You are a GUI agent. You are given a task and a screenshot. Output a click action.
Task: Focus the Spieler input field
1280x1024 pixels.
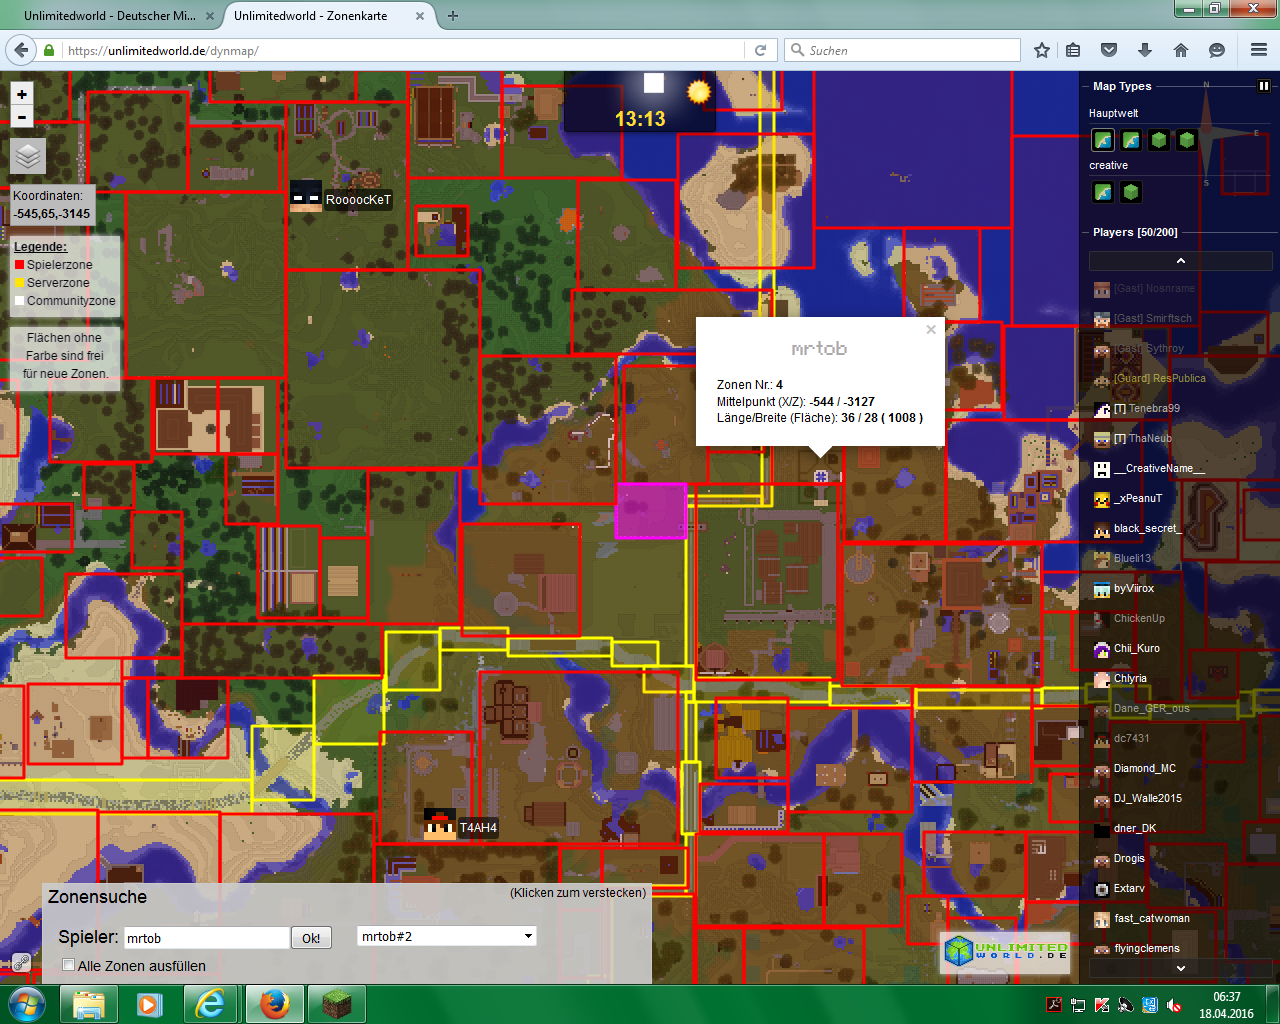point(206,938)
